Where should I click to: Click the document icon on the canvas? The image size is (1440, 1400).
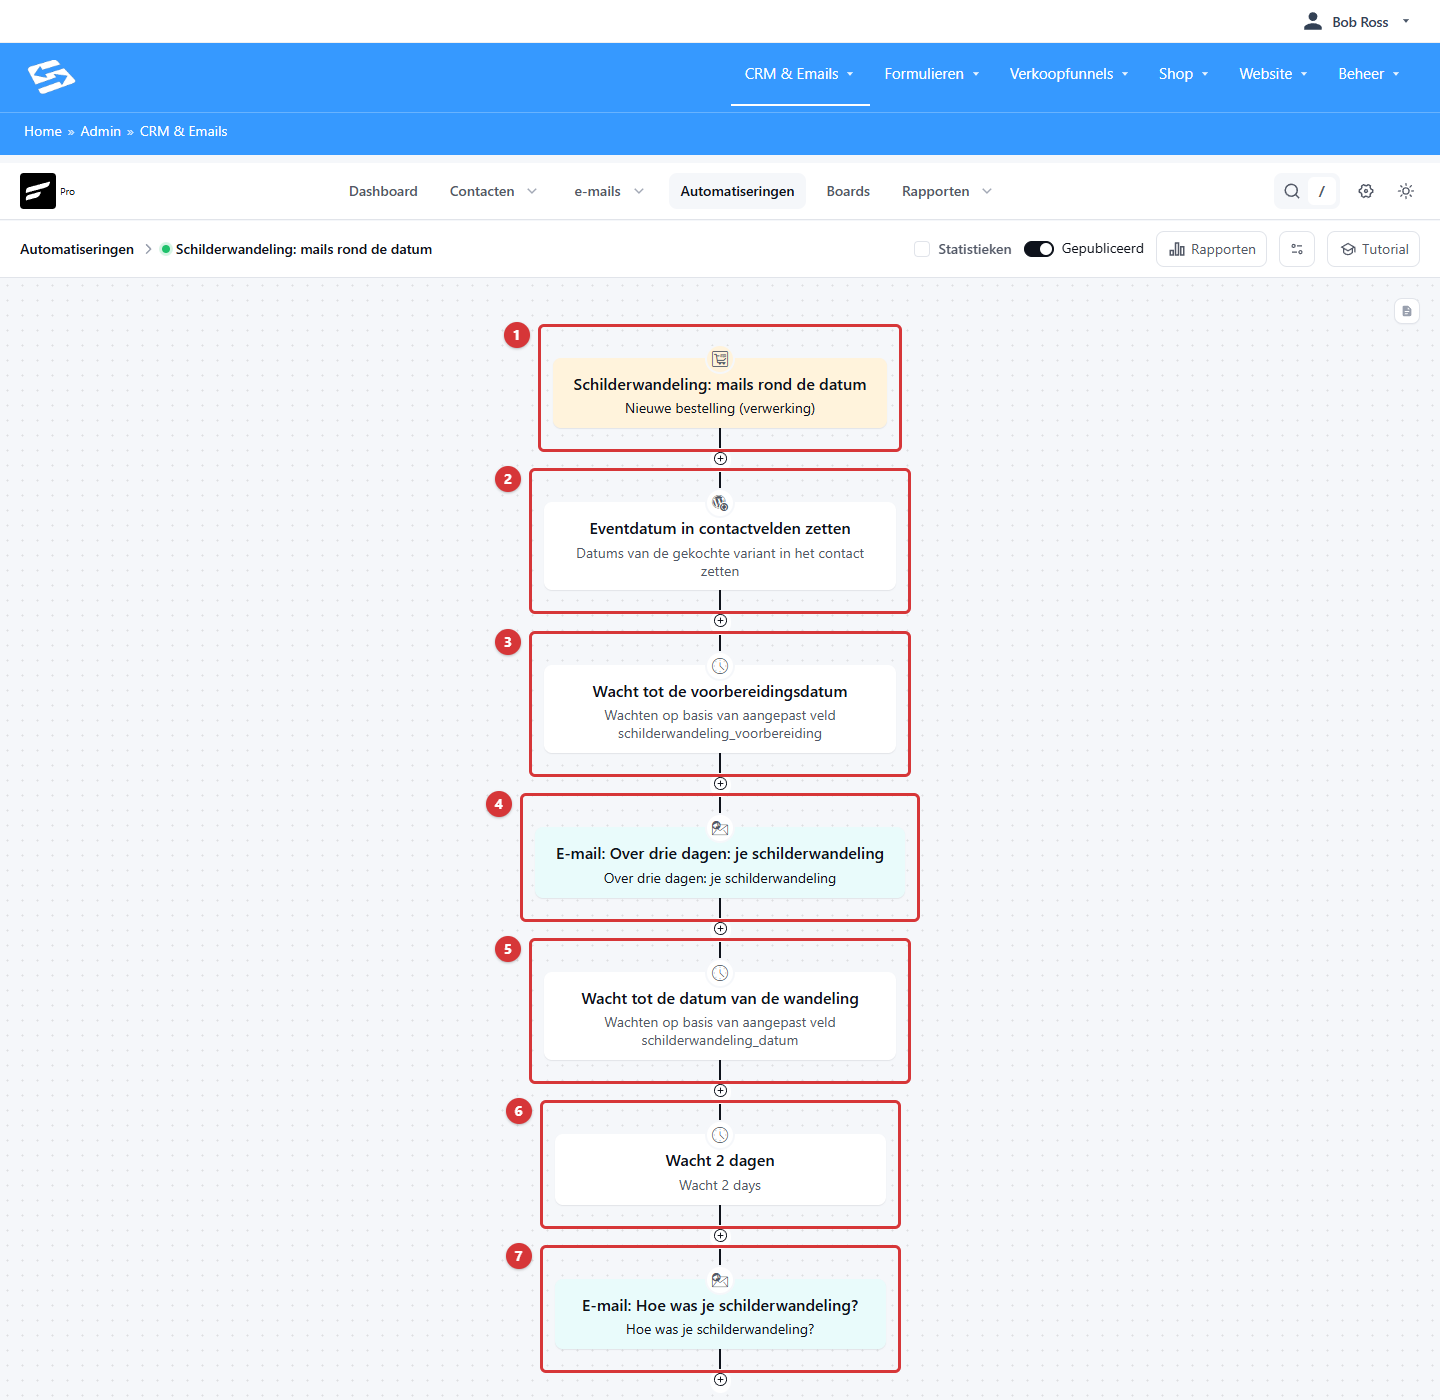[1407, 311]
